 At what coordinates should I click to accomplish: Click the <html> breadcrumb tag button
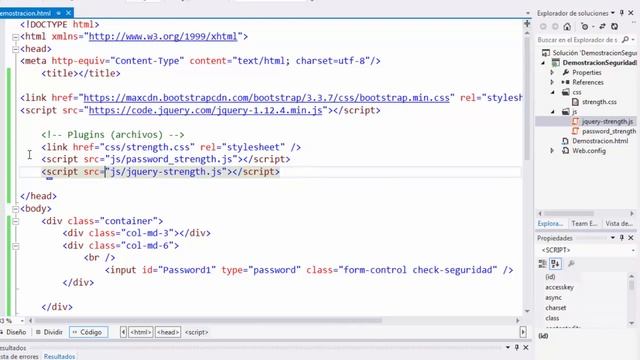click(x=141, y=332)
